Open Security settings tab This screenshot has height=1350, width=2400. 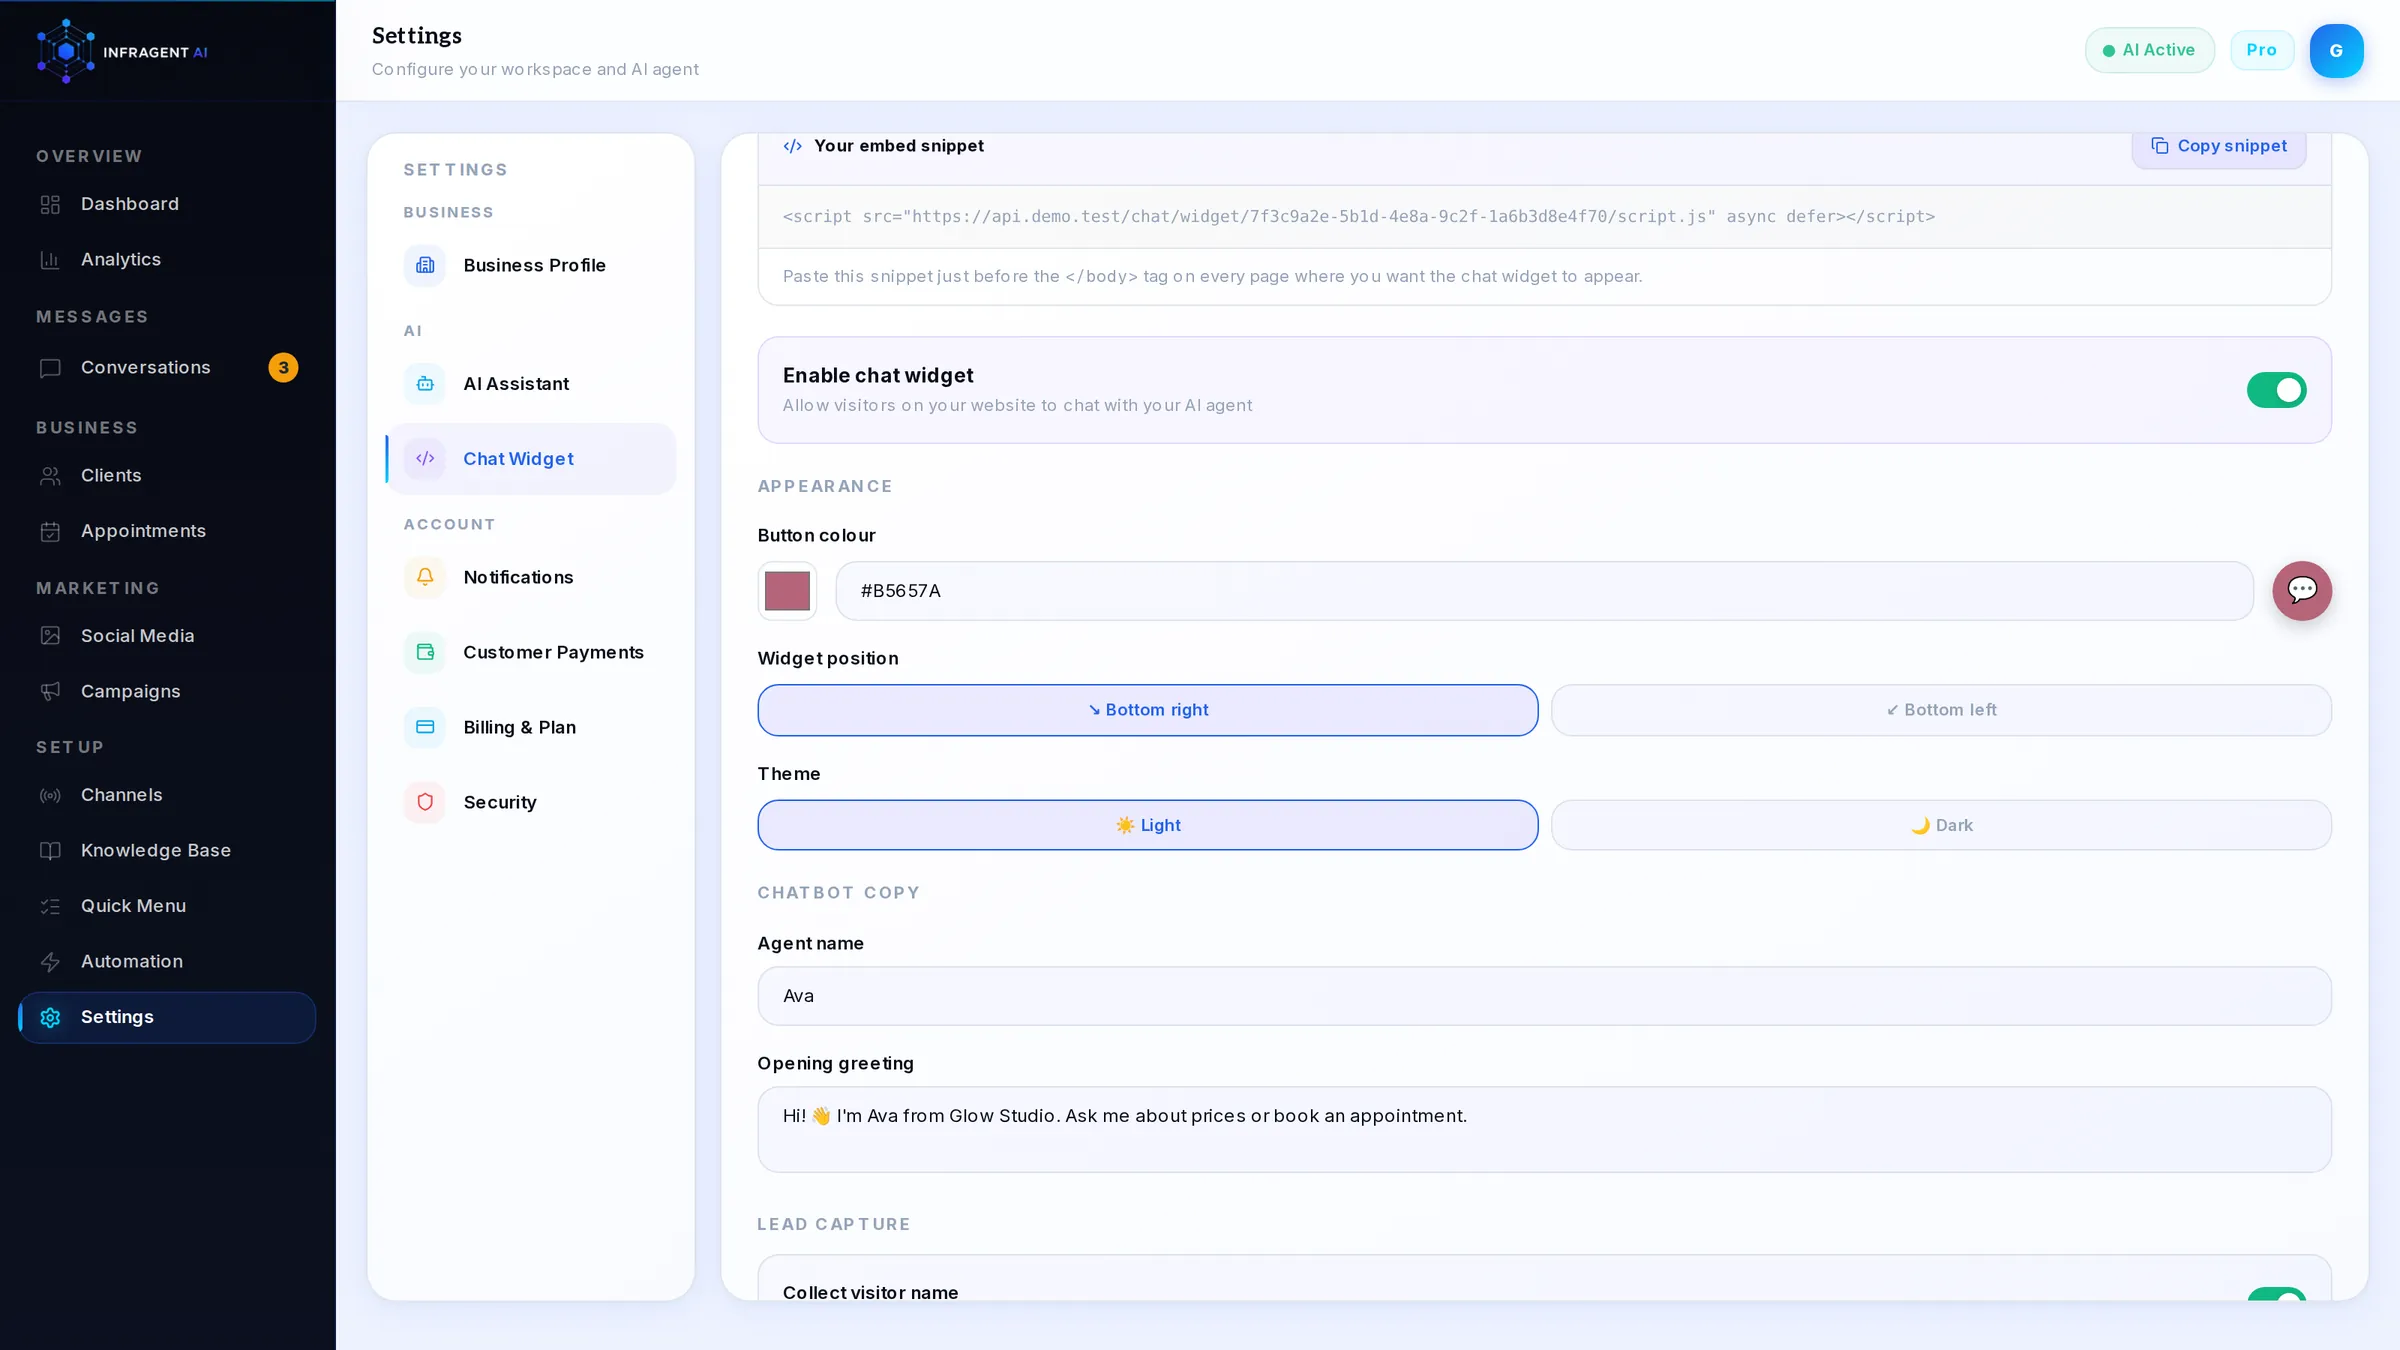(x=531, y=802)
